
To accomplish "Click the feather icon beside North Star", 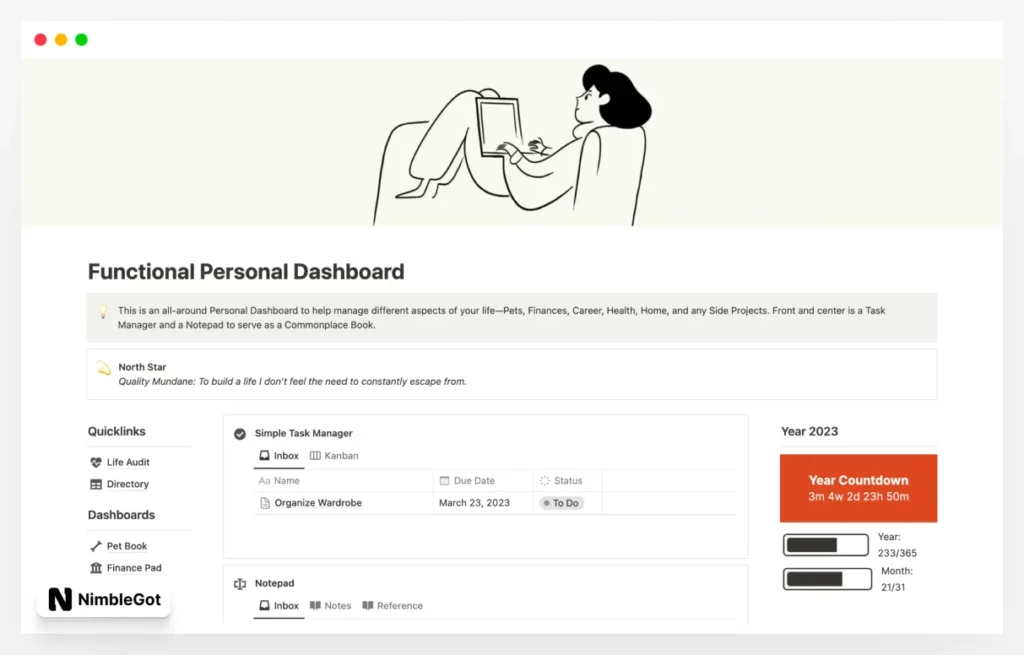I will (x=103, y=367).
